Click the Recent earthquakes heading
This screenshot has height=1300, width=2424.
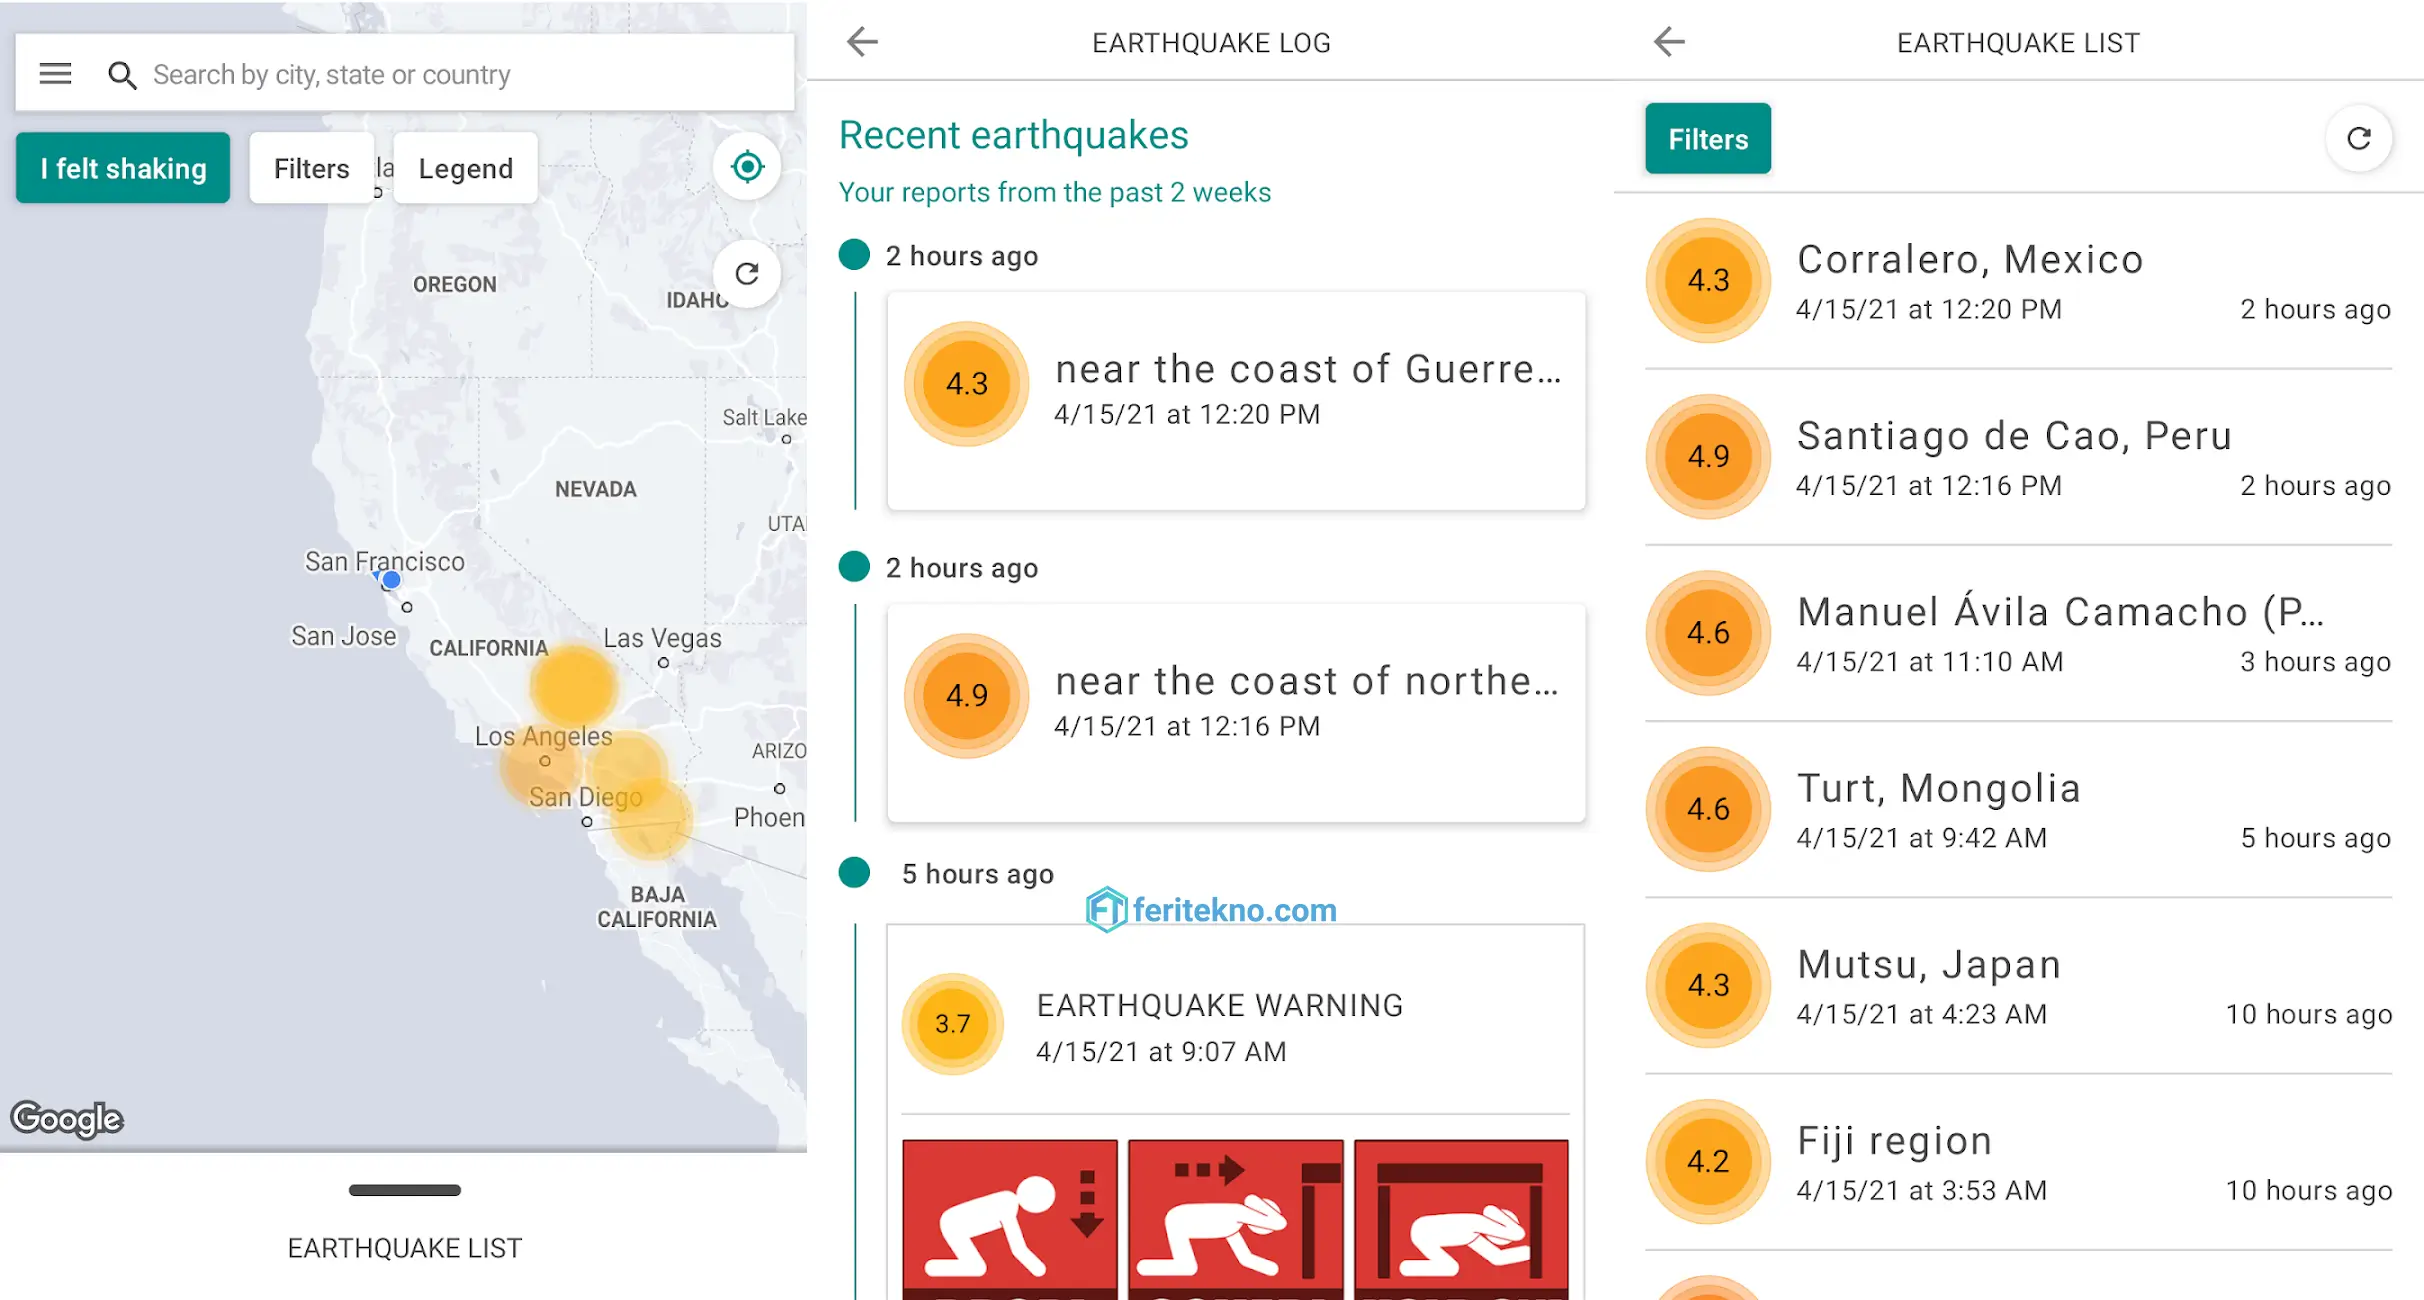click(1013, 135)
